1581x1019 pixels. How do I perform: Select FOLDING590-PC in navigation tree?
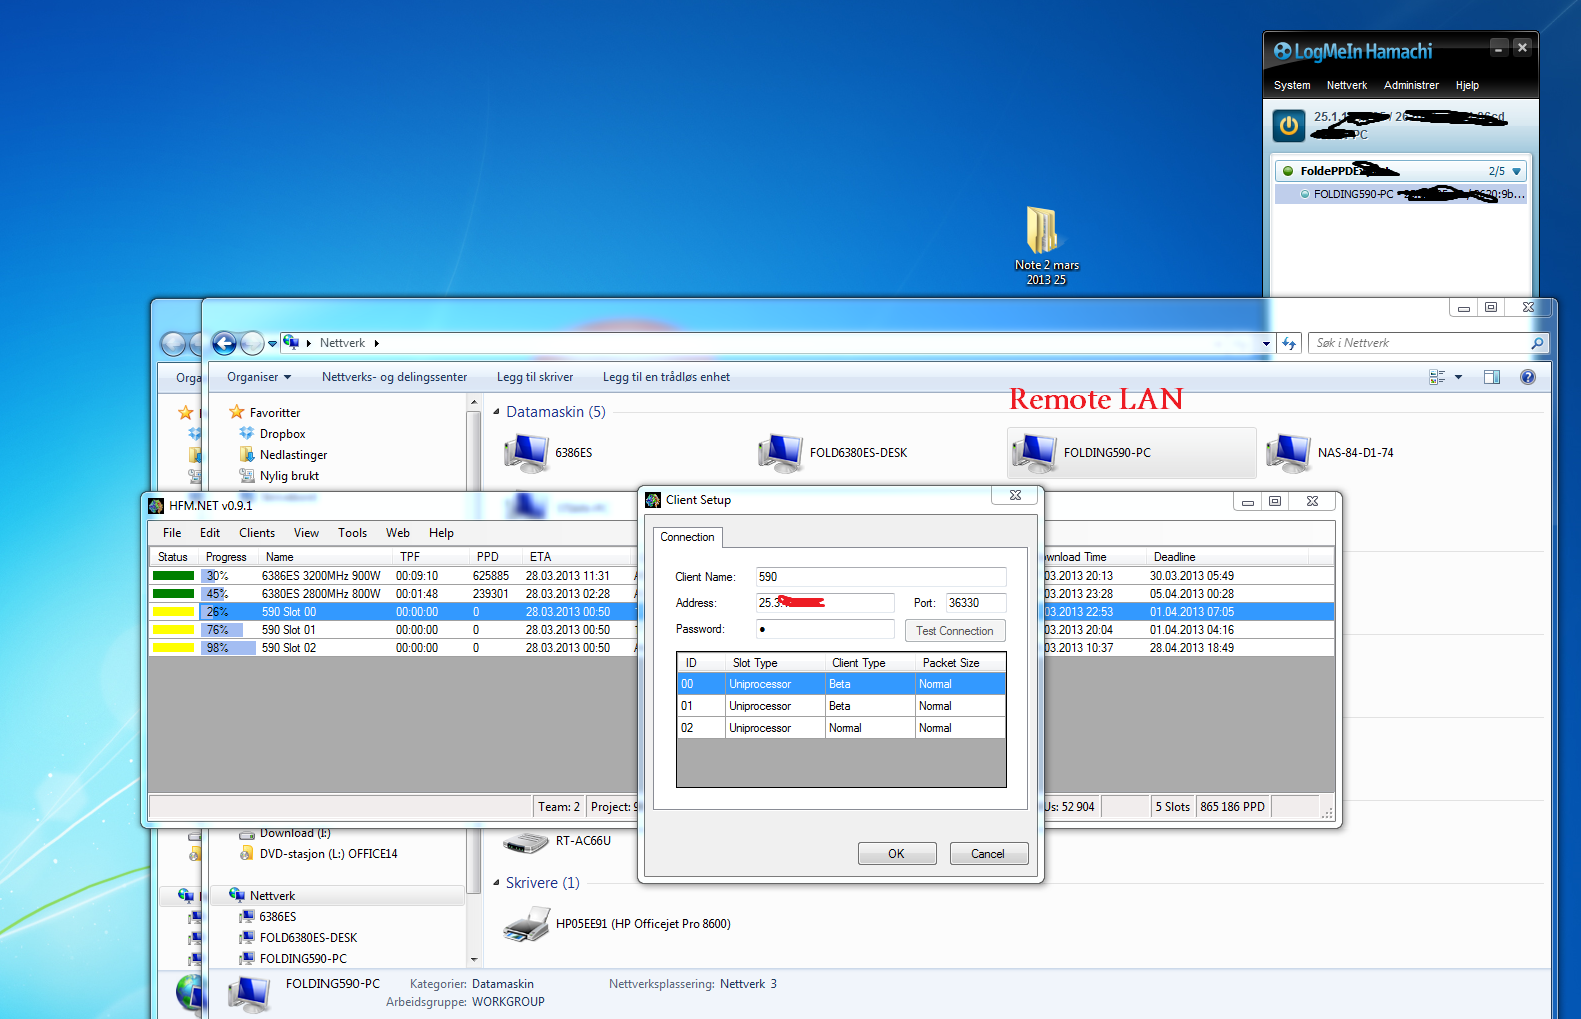292,959
